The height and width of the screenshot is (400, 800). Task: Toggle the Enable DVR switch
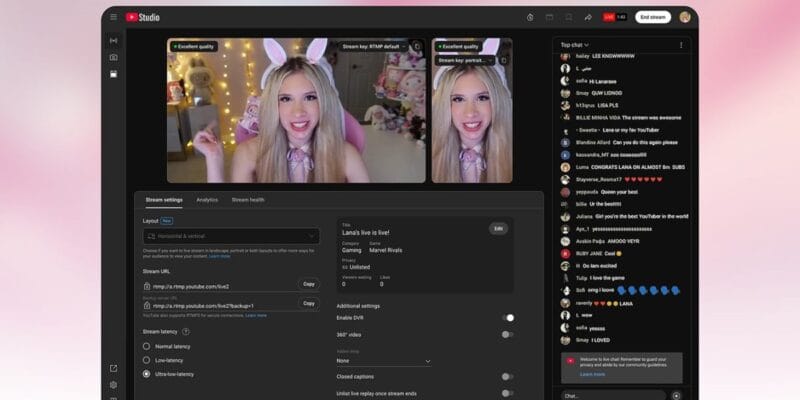tap(508, 318)
